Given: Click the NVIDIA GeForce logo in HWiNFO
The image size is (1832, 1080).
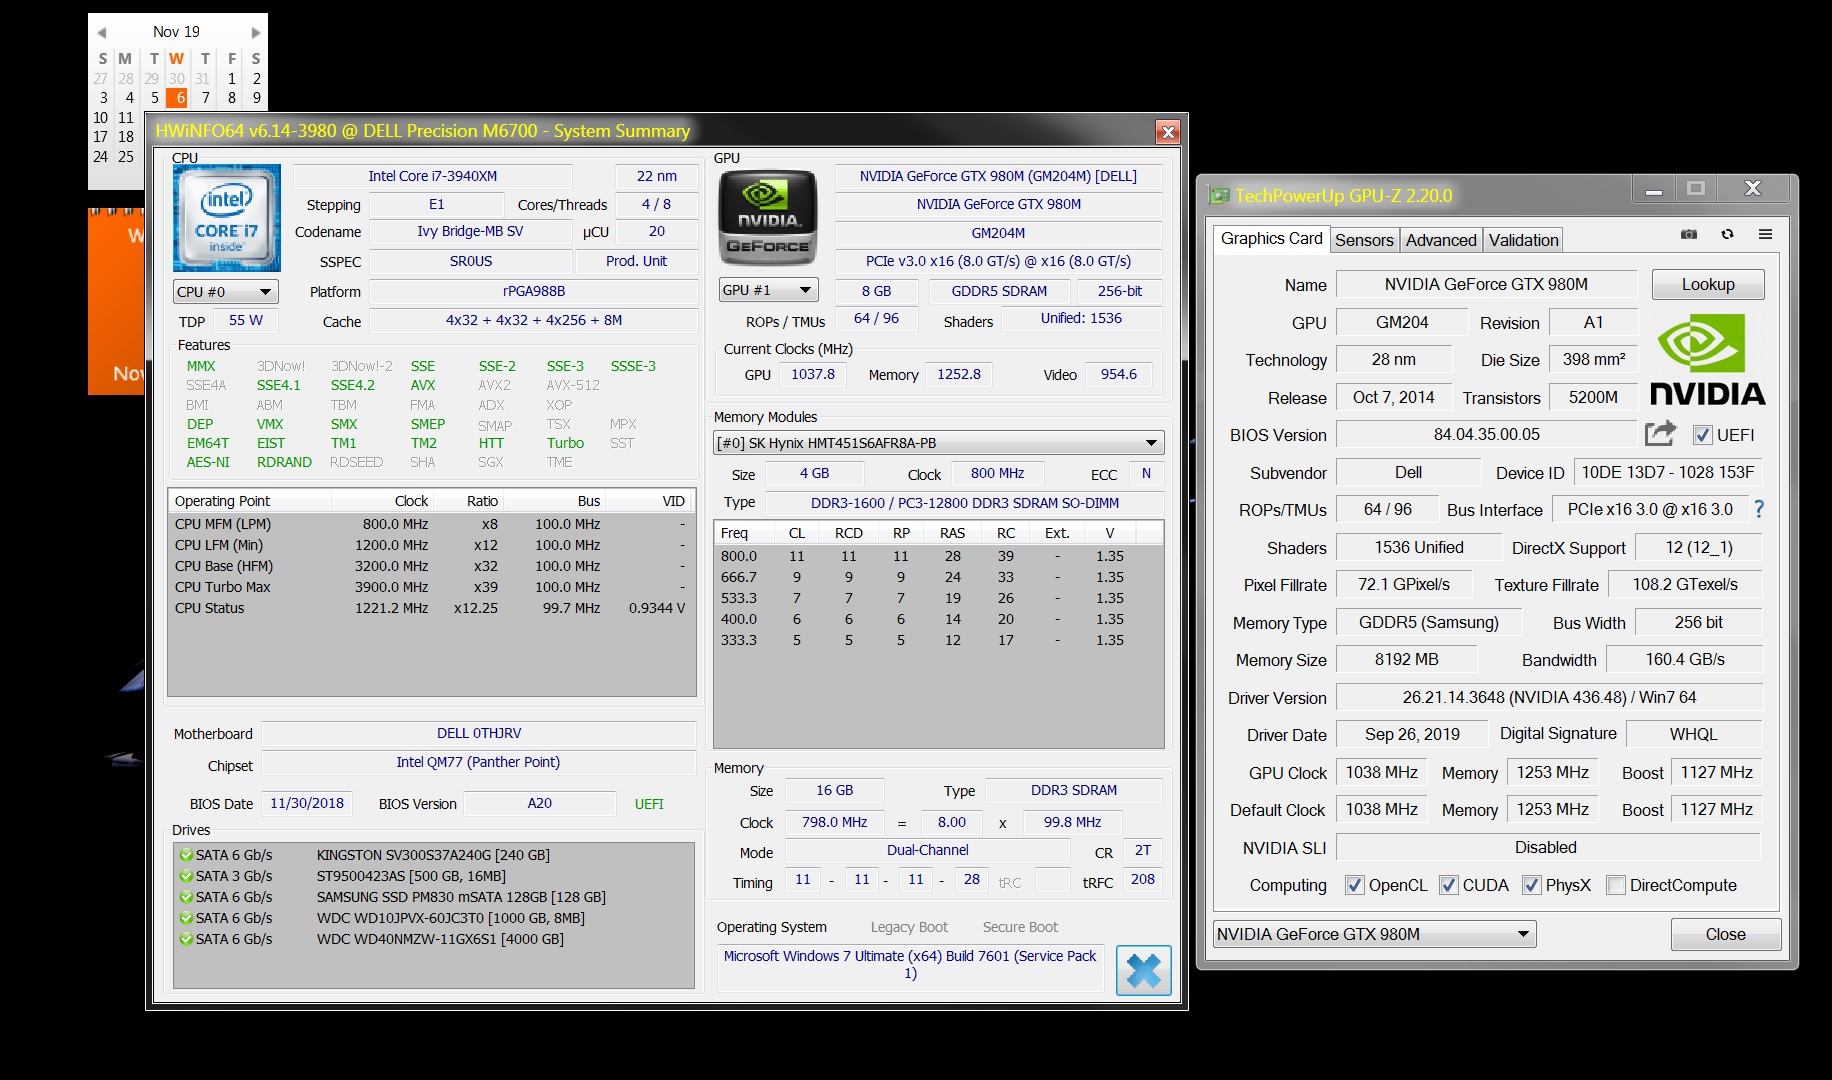Looking at the screenshot, I should point(768,218).
